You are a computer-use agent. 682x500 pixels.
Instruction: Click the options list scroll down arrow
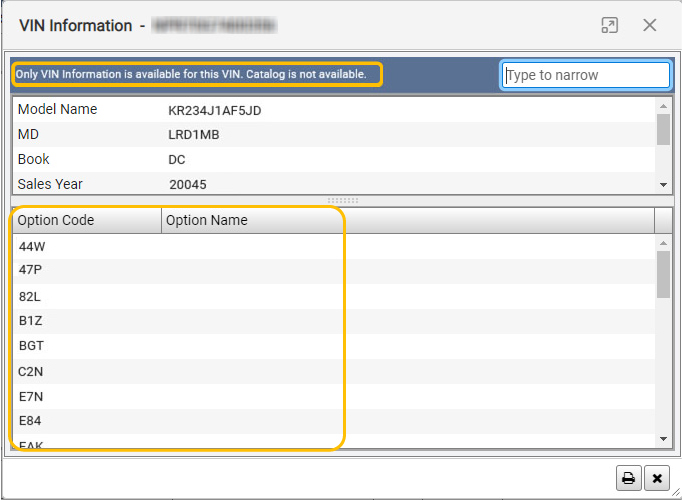(x=664, y=439)
